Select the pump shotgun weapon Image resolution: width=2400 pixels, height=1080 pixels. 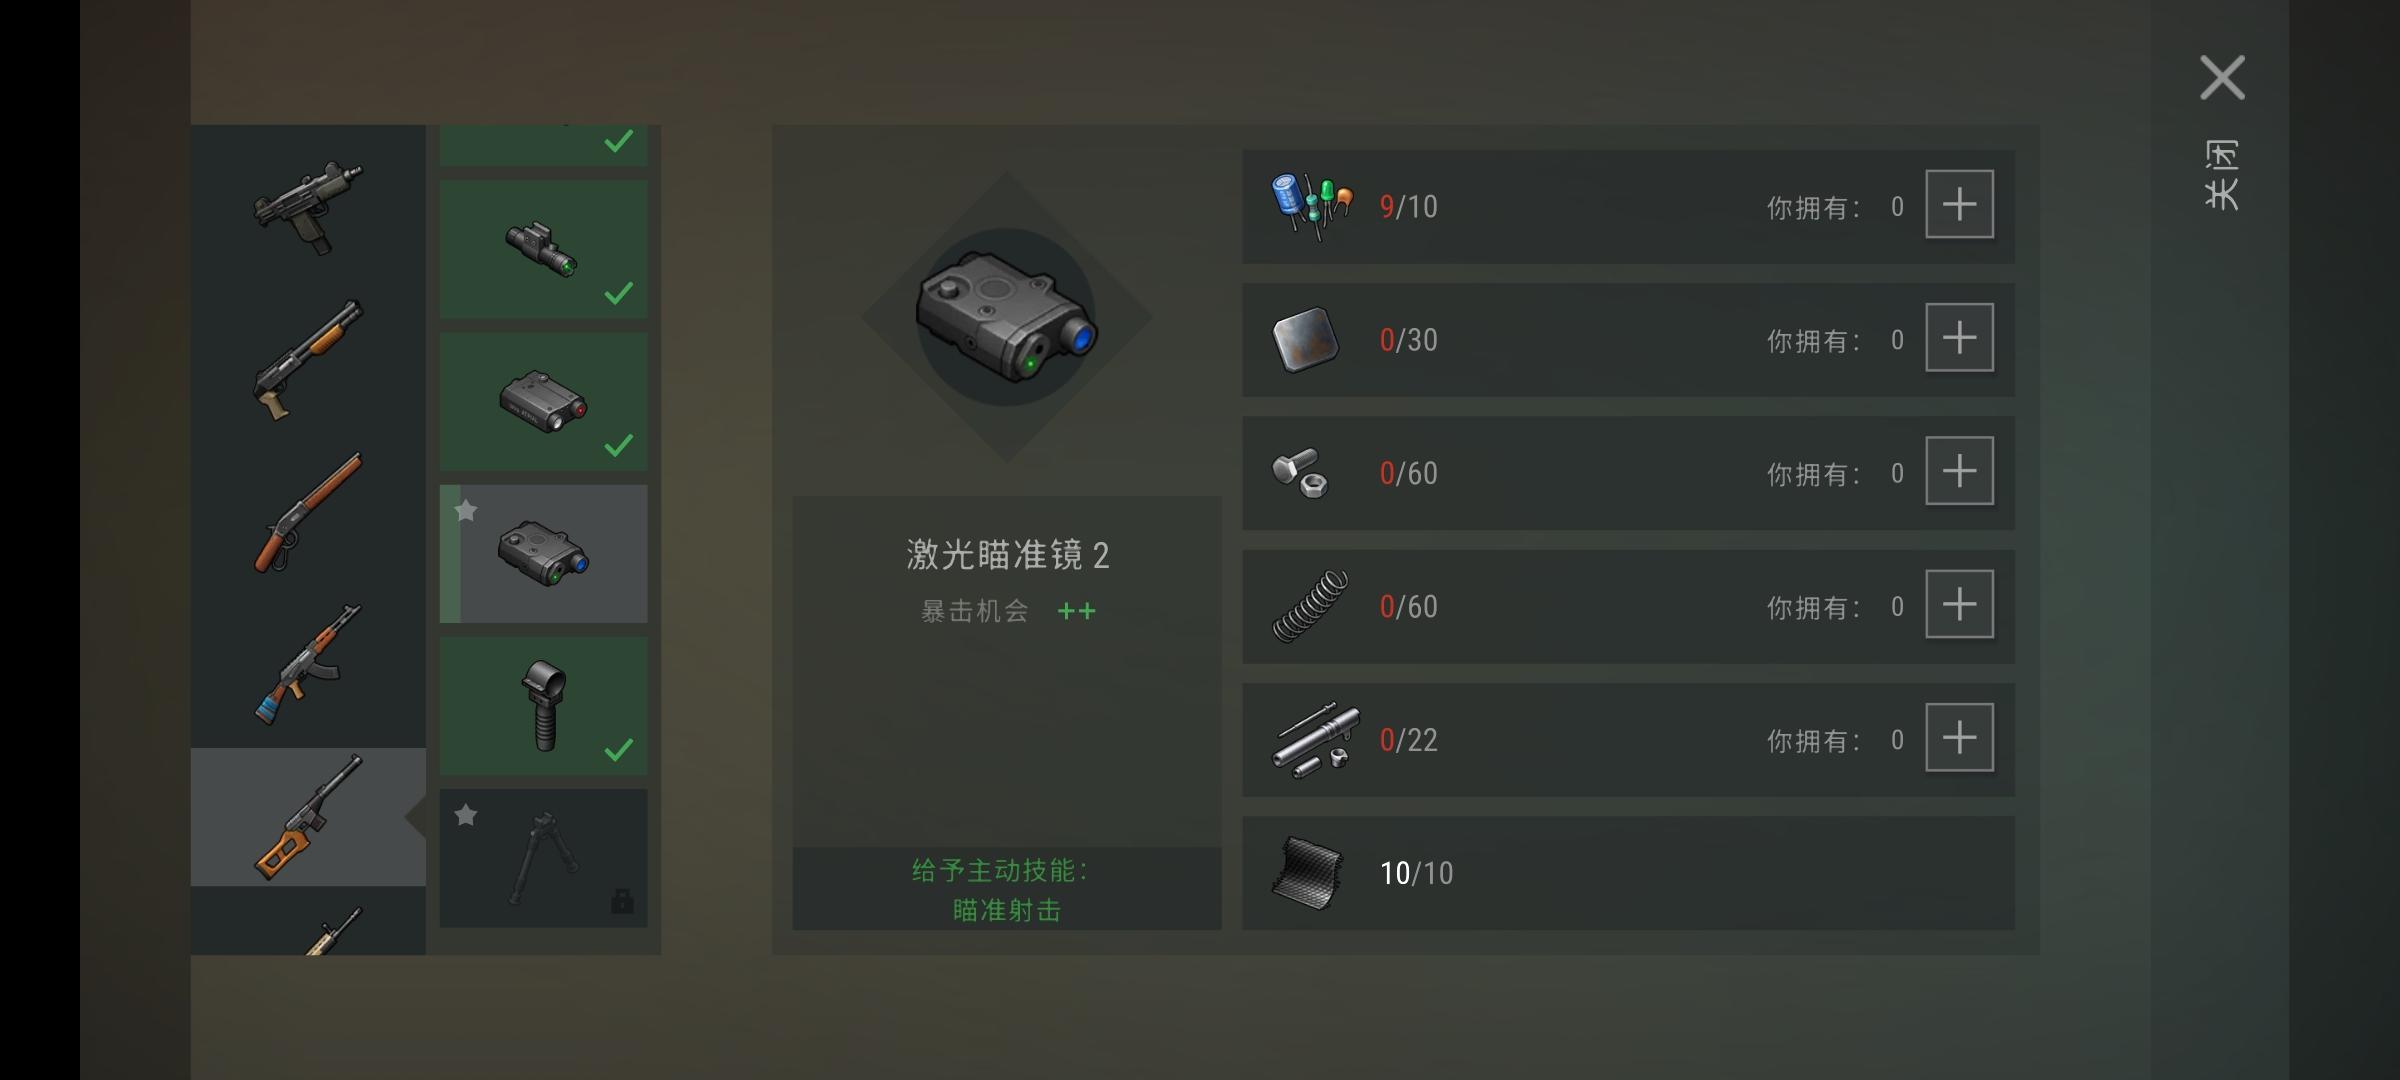coord(308,360)
